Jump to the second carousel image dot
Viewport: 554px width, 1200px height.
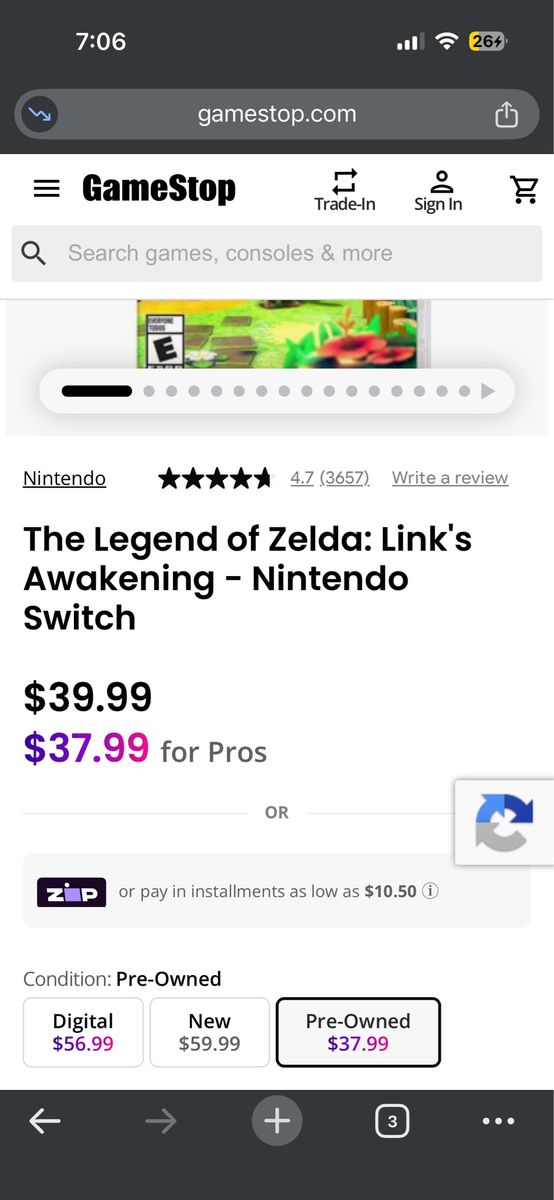[149, 391]
